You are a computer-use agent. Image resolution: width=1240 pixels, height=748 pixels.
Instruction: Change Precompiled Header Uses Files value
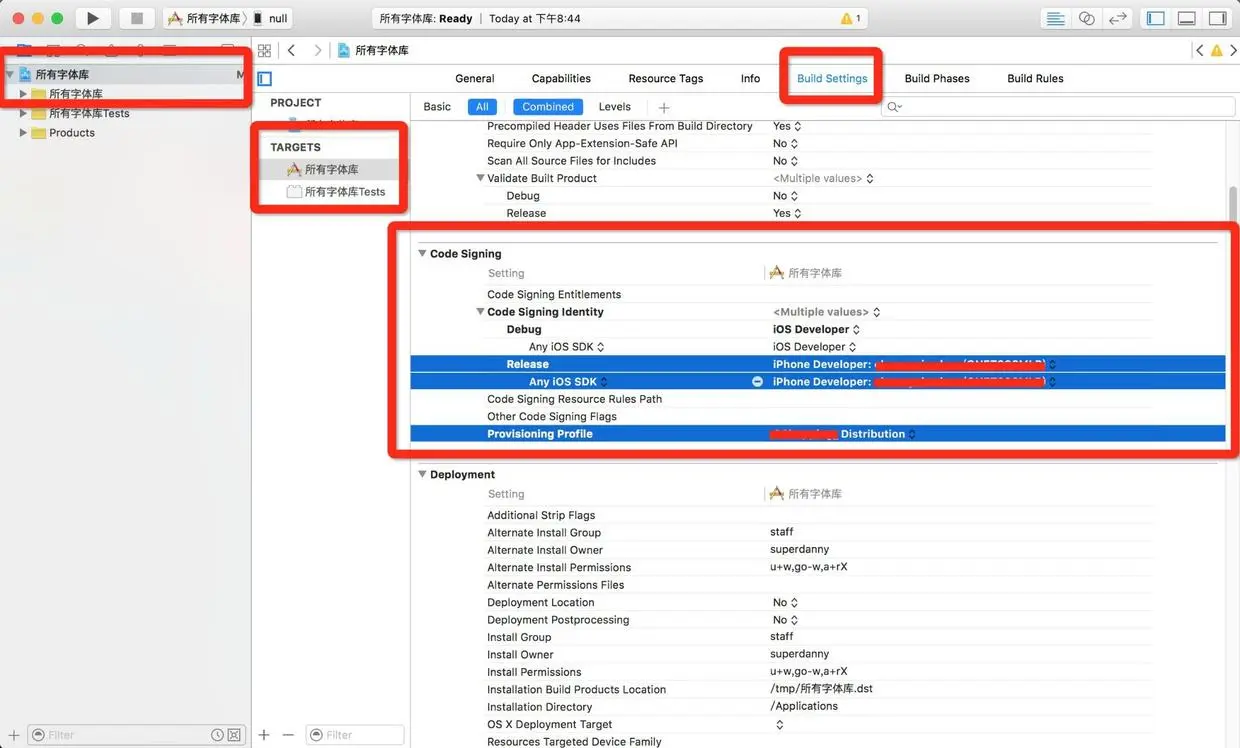tap(787, 126)
